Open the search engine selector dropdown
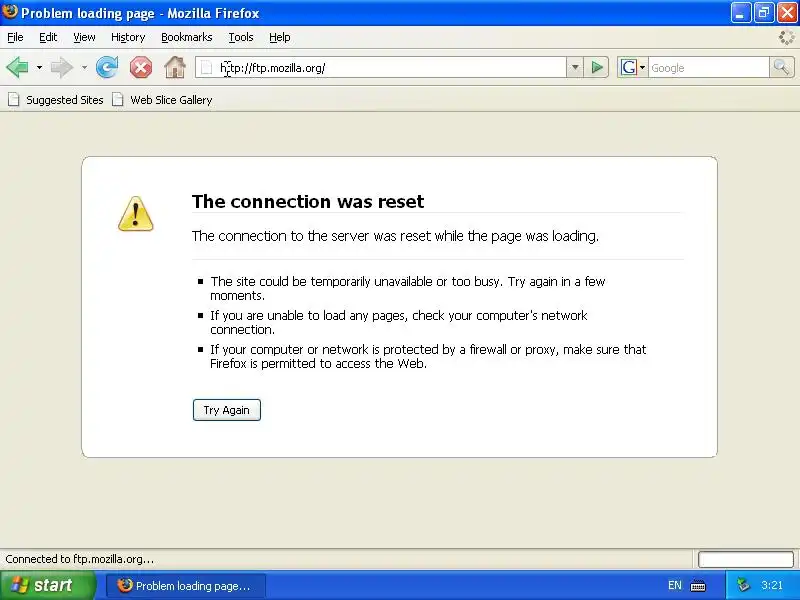This screenshot has height=600, width=800. 642,67
